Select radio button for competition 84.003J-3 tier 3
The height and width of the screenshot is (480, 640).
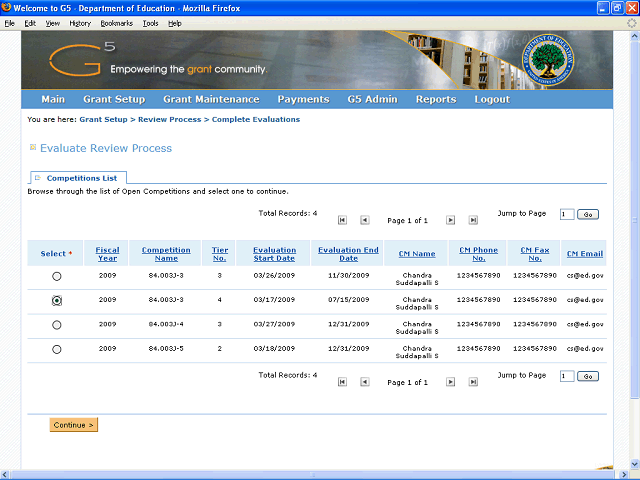(x=56, y=276)
